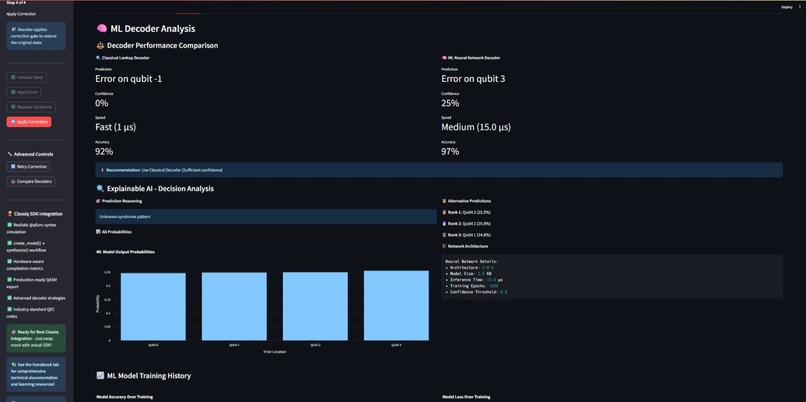This screenshot has height=402, width=806.
Task: Click the magnifier icon beside Explainable AI heading
Action: [x=100, y=189]
